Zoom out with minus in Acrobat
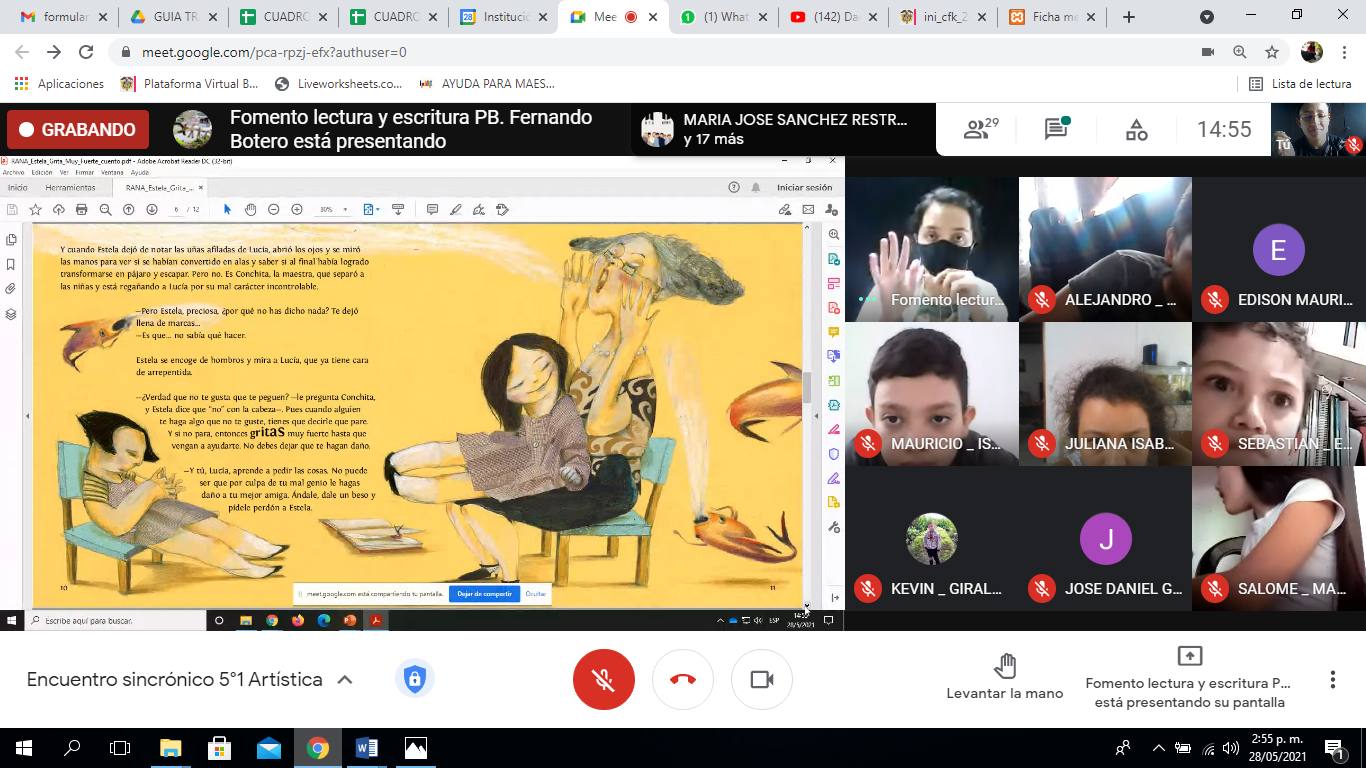Image resolution: width=1366 pixels, height=768 pixels. pyautogui.click(x=273, y=209)
